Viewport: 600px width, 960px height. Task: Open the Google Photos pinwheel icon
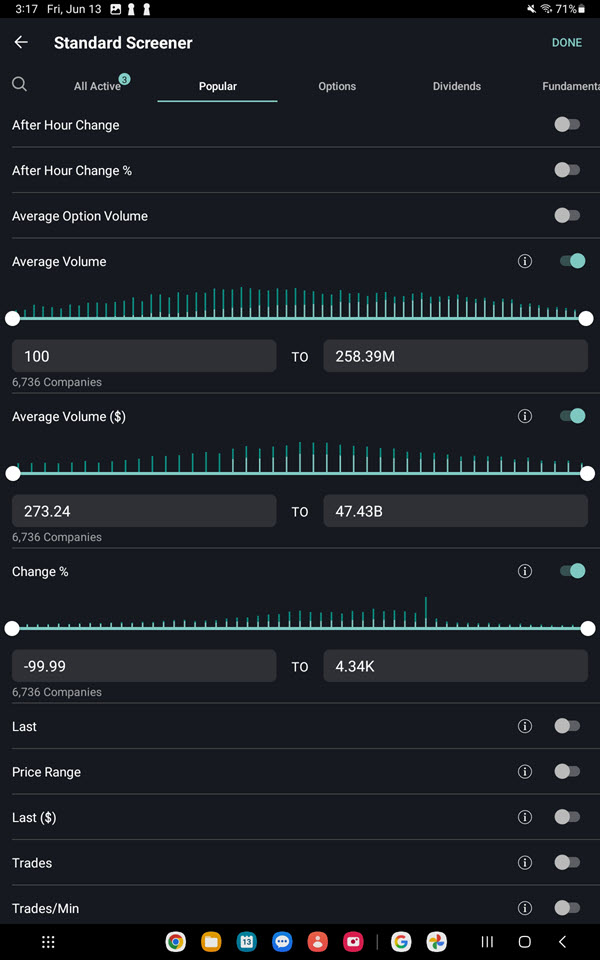(437, 942)
